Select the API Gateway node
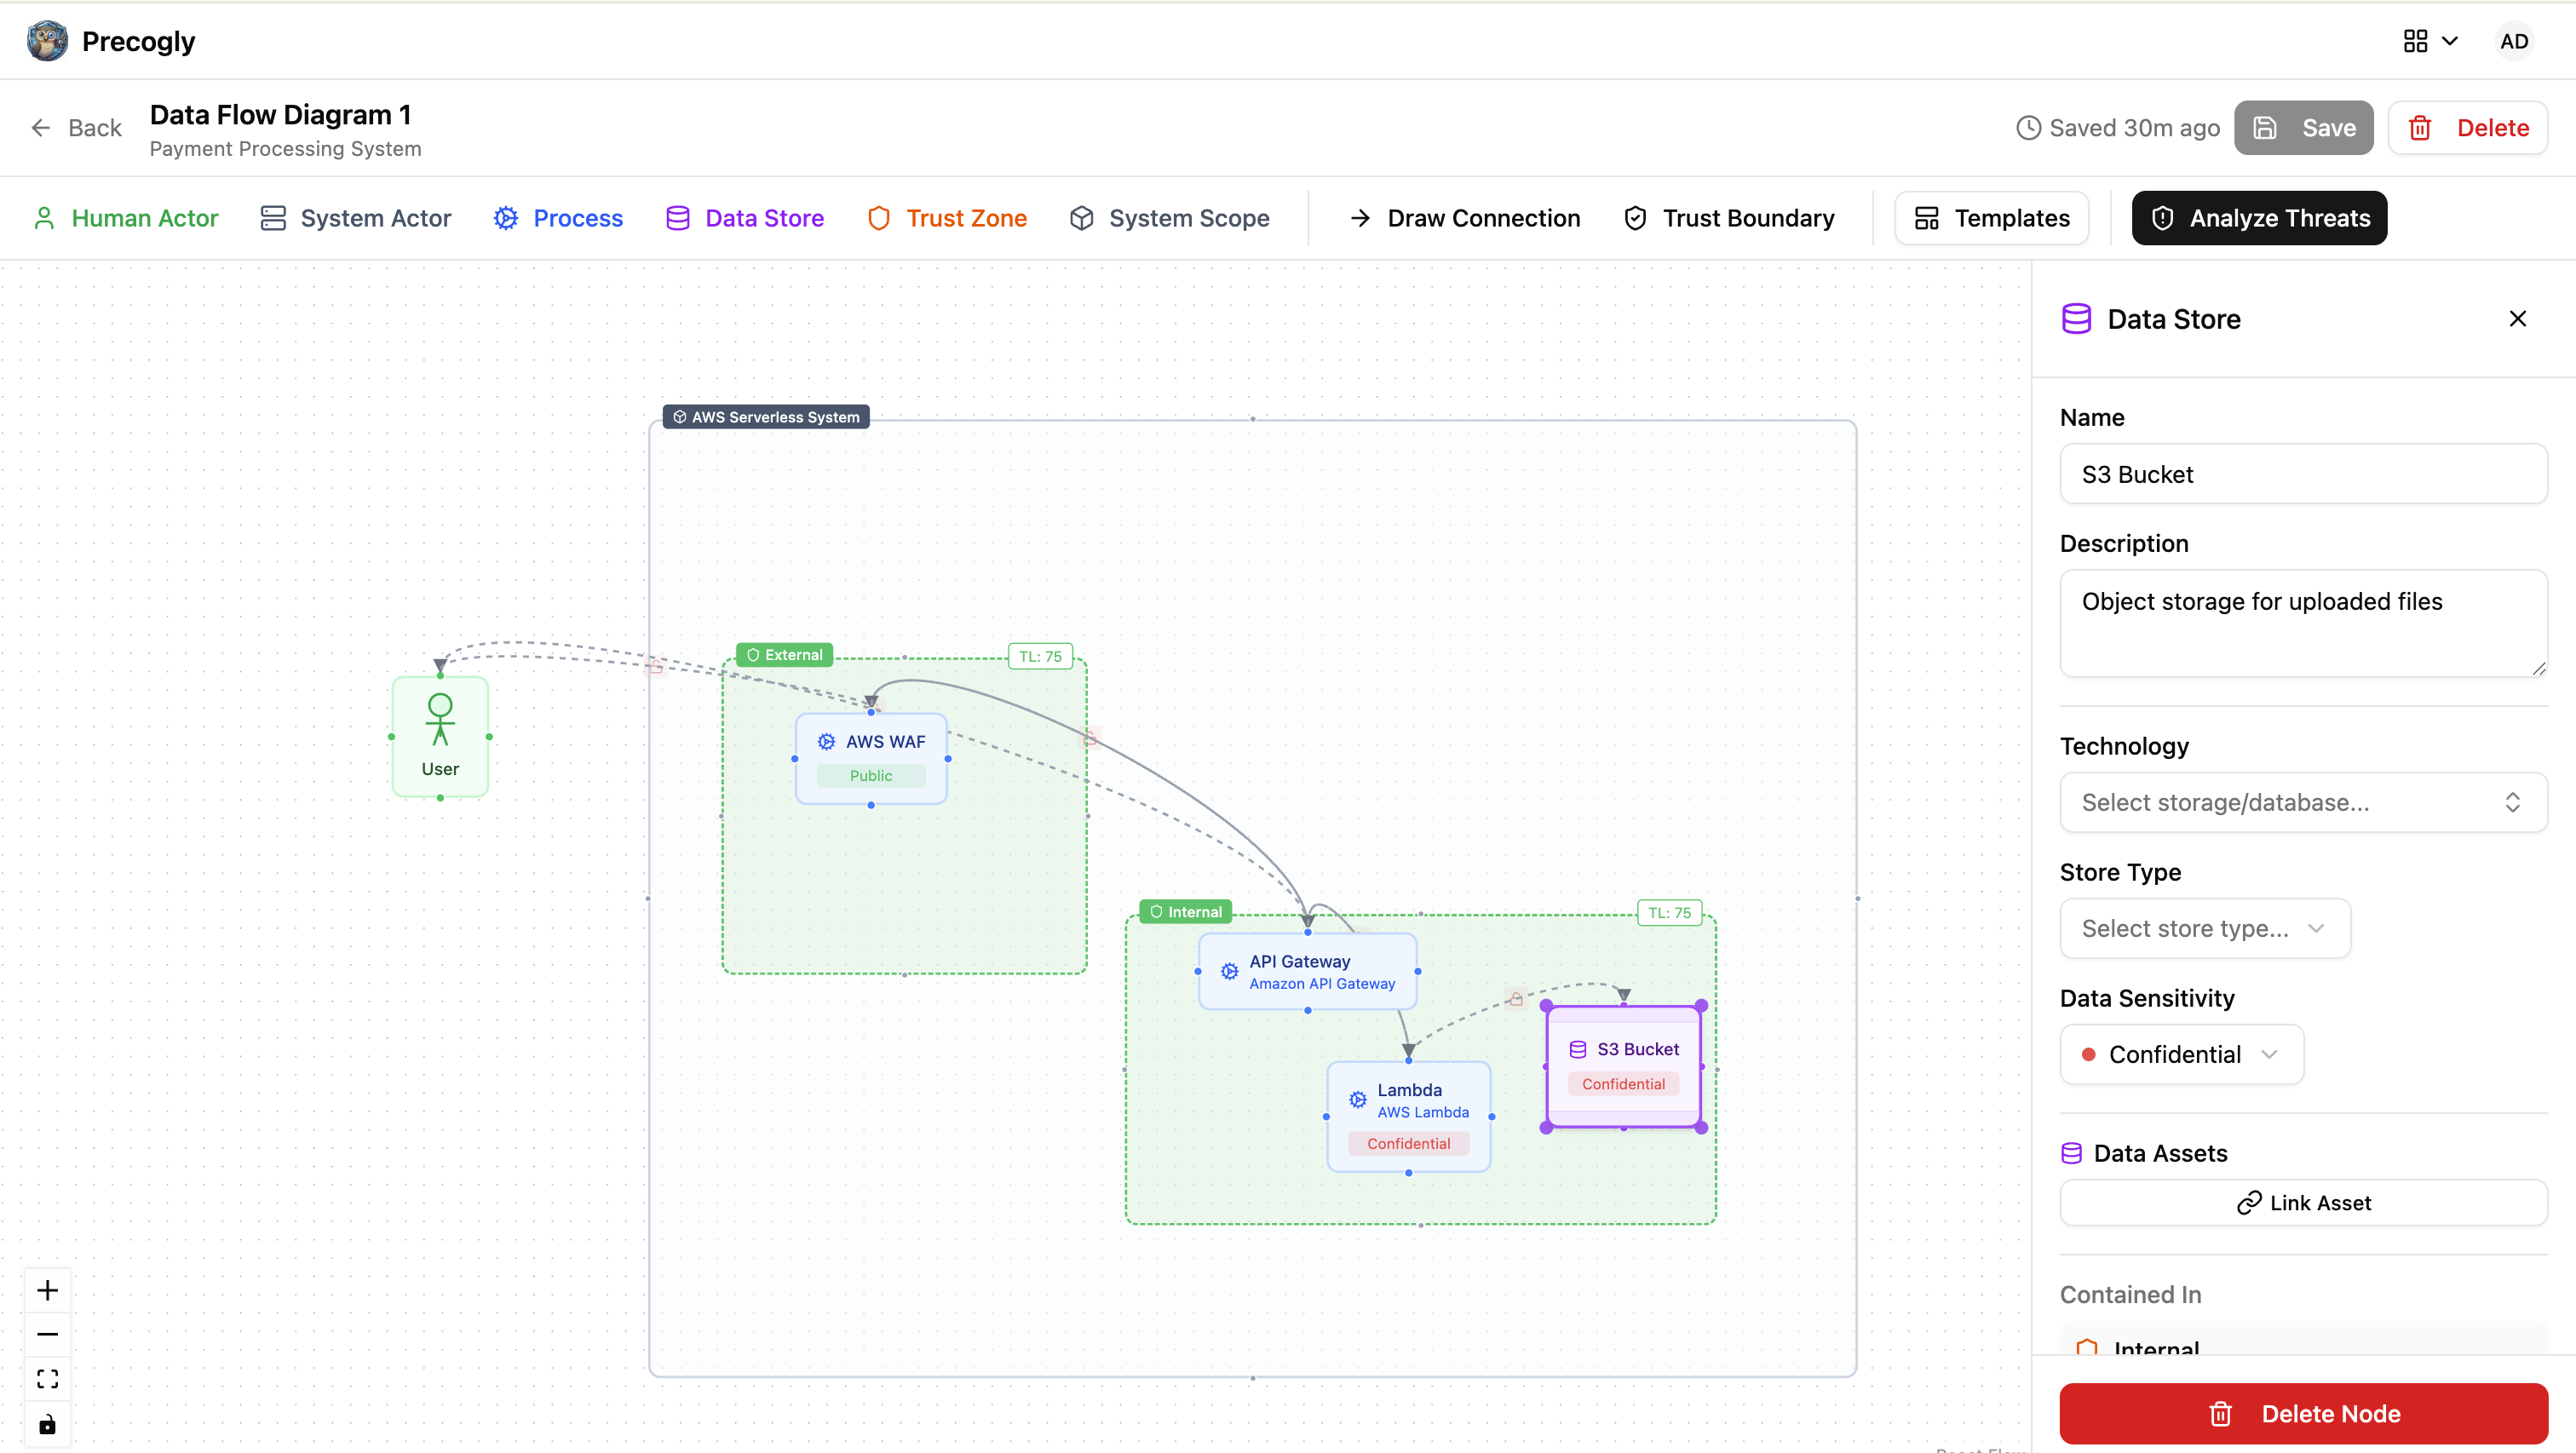The height and width of the screenshot is (1453, 2576). [1308, 971]
